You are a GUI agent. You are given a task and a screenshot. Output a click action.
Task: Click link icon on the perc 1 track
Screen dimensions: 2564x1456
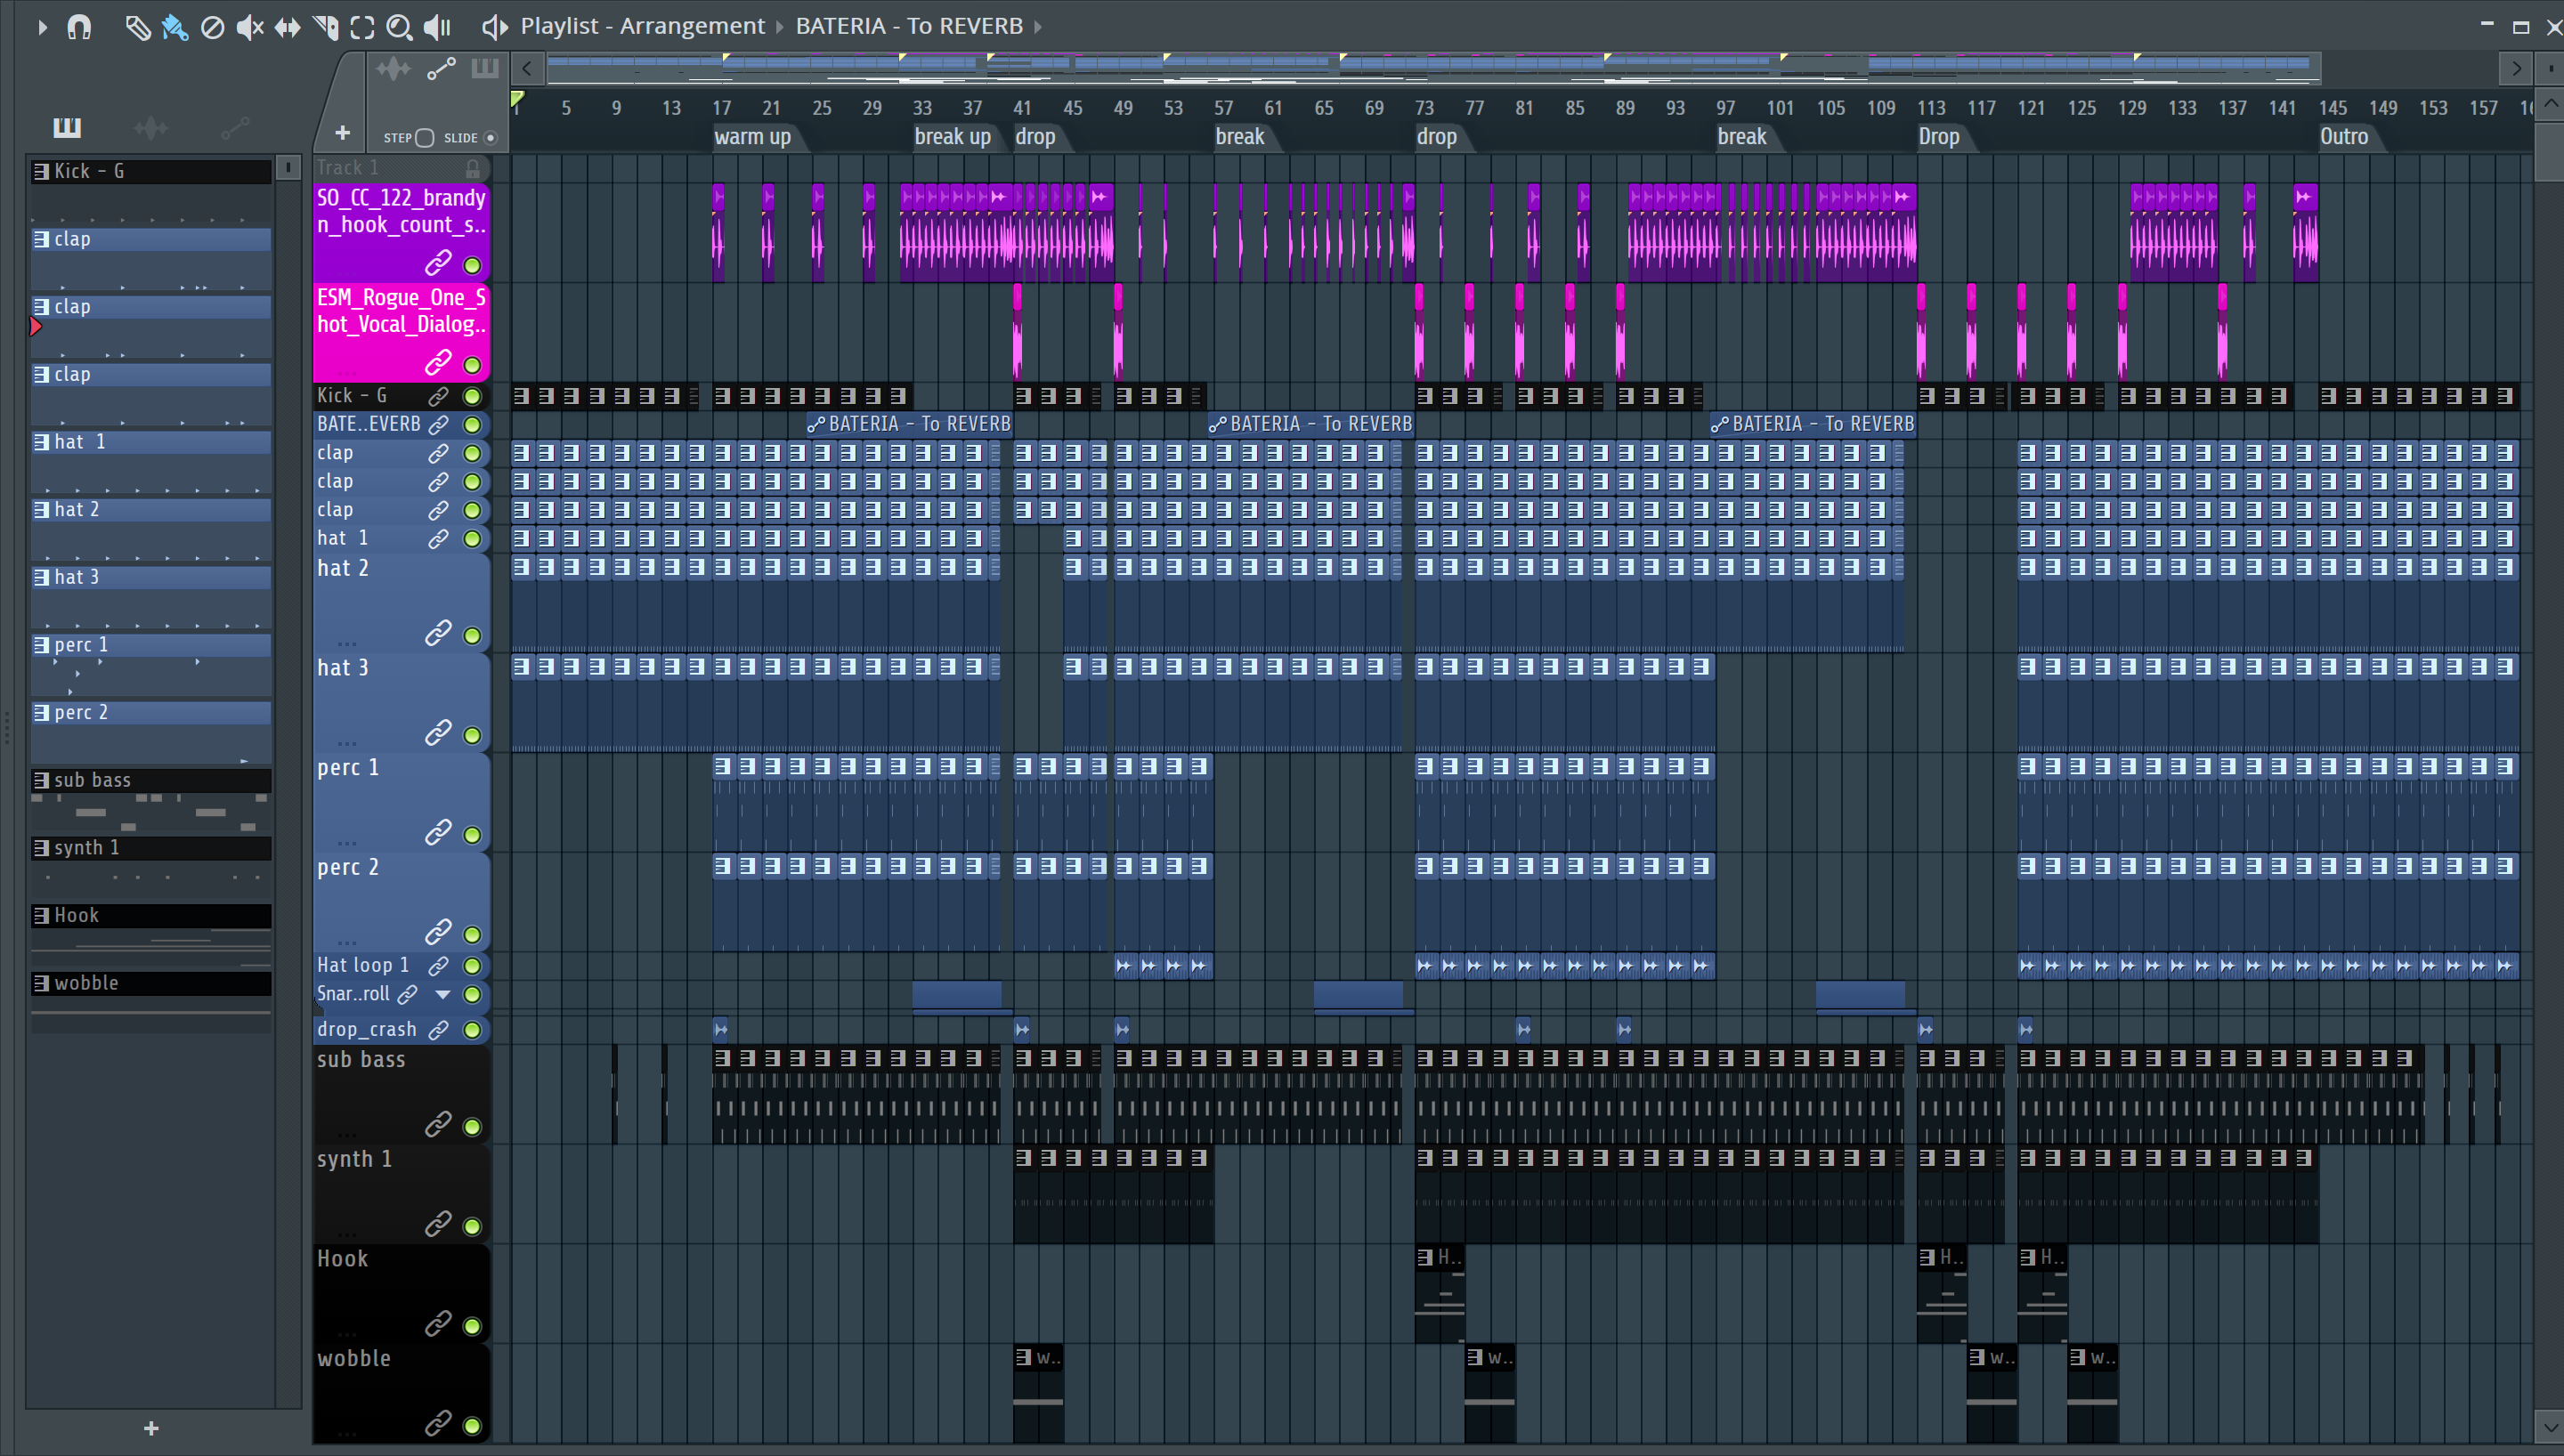(x=437, y=833)
